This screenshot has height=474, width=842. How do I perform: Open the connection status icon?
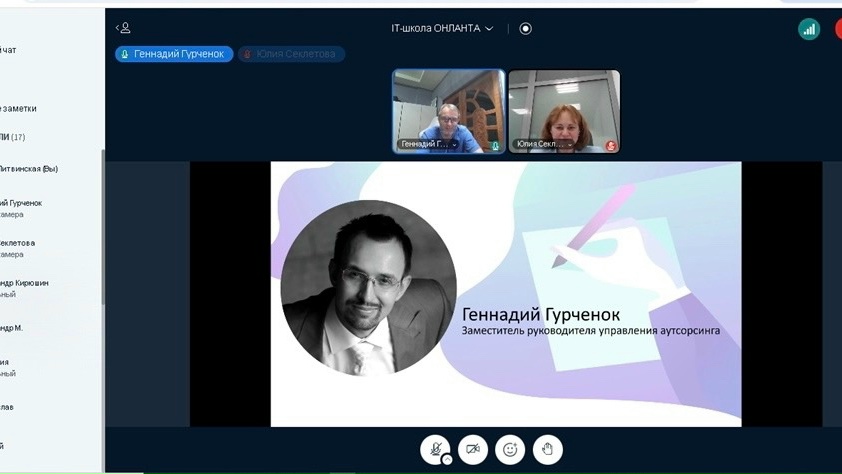(808, 29)
